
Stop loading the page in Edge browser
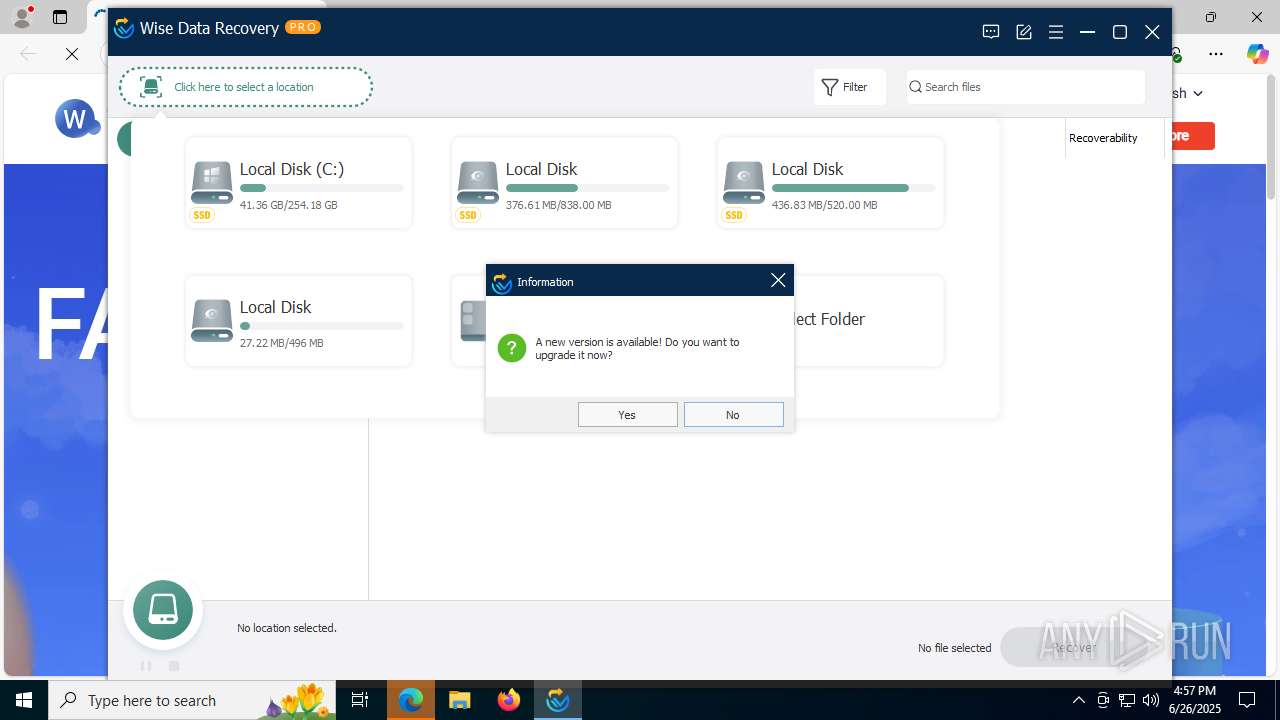coord(72,54)
